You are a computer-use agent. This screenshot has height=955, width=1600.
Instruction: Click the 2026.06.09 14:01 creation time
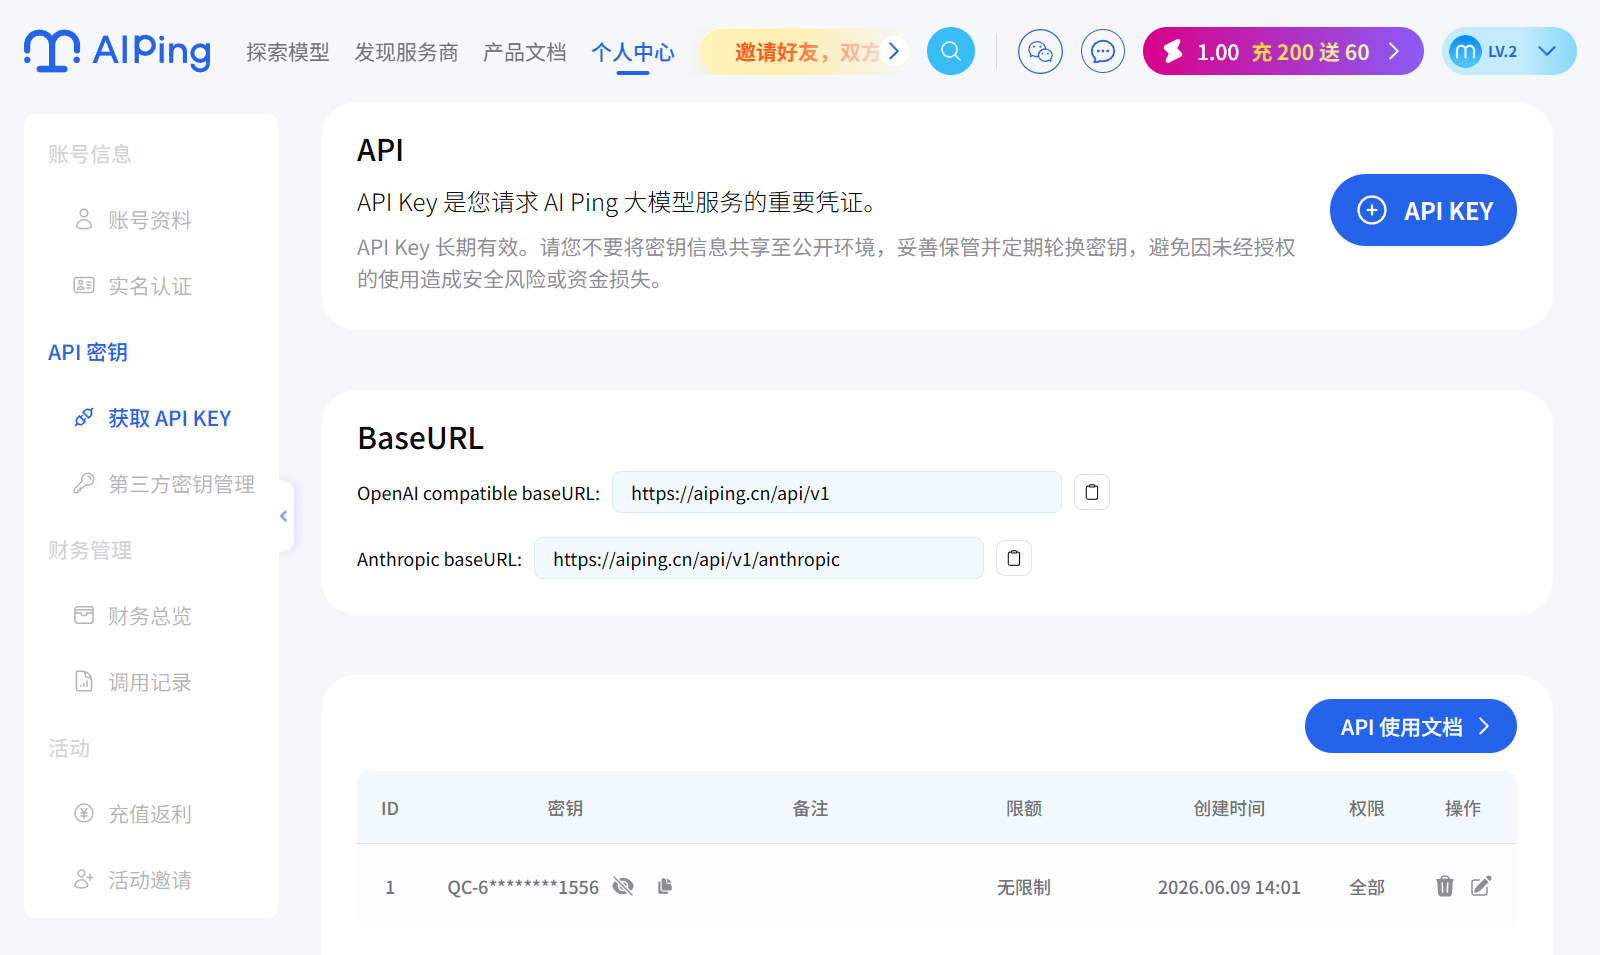[x=1229, y=887]
